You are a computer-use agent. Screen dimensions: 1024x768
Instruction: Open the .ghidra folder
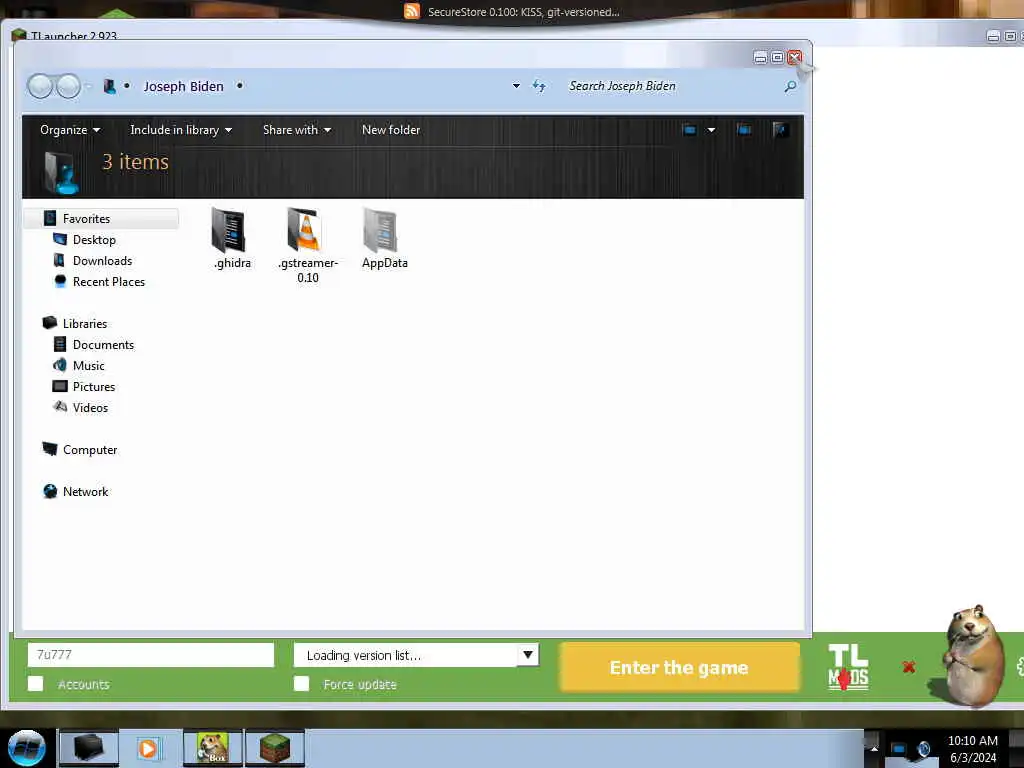[x=231, y=238]
